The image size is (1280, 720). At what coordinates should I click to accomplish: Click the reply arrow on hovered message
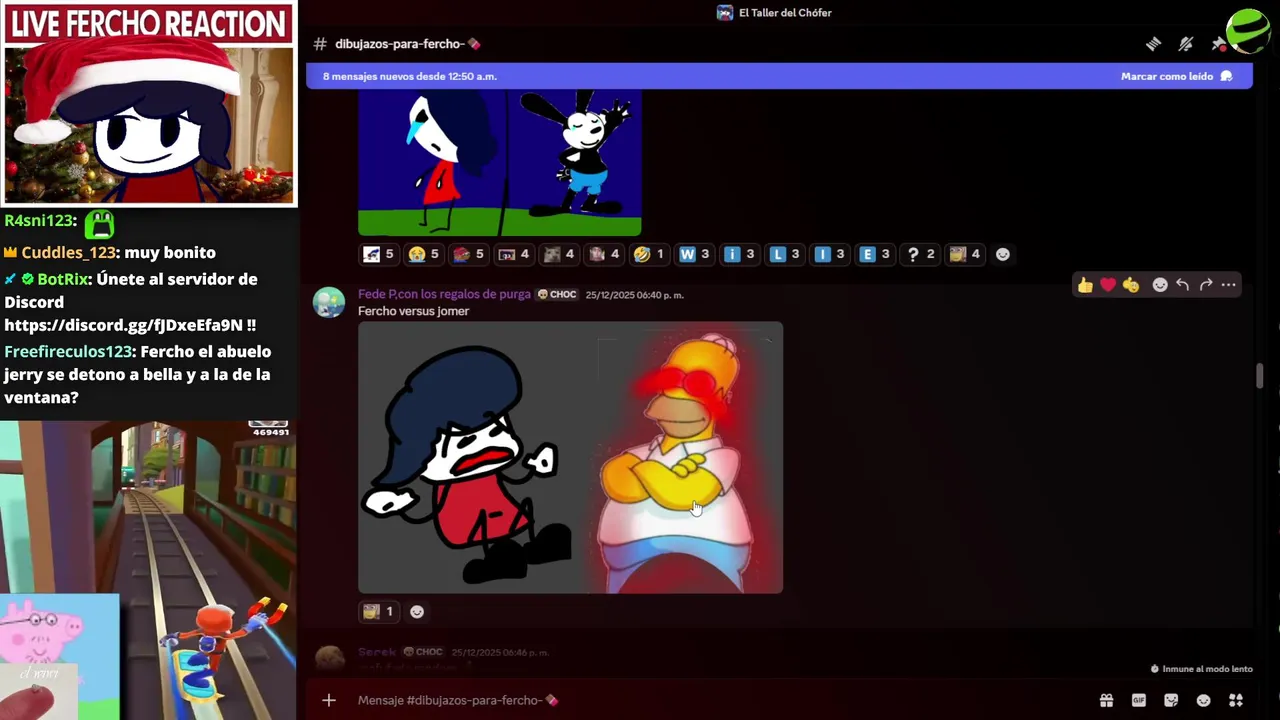1183,285
